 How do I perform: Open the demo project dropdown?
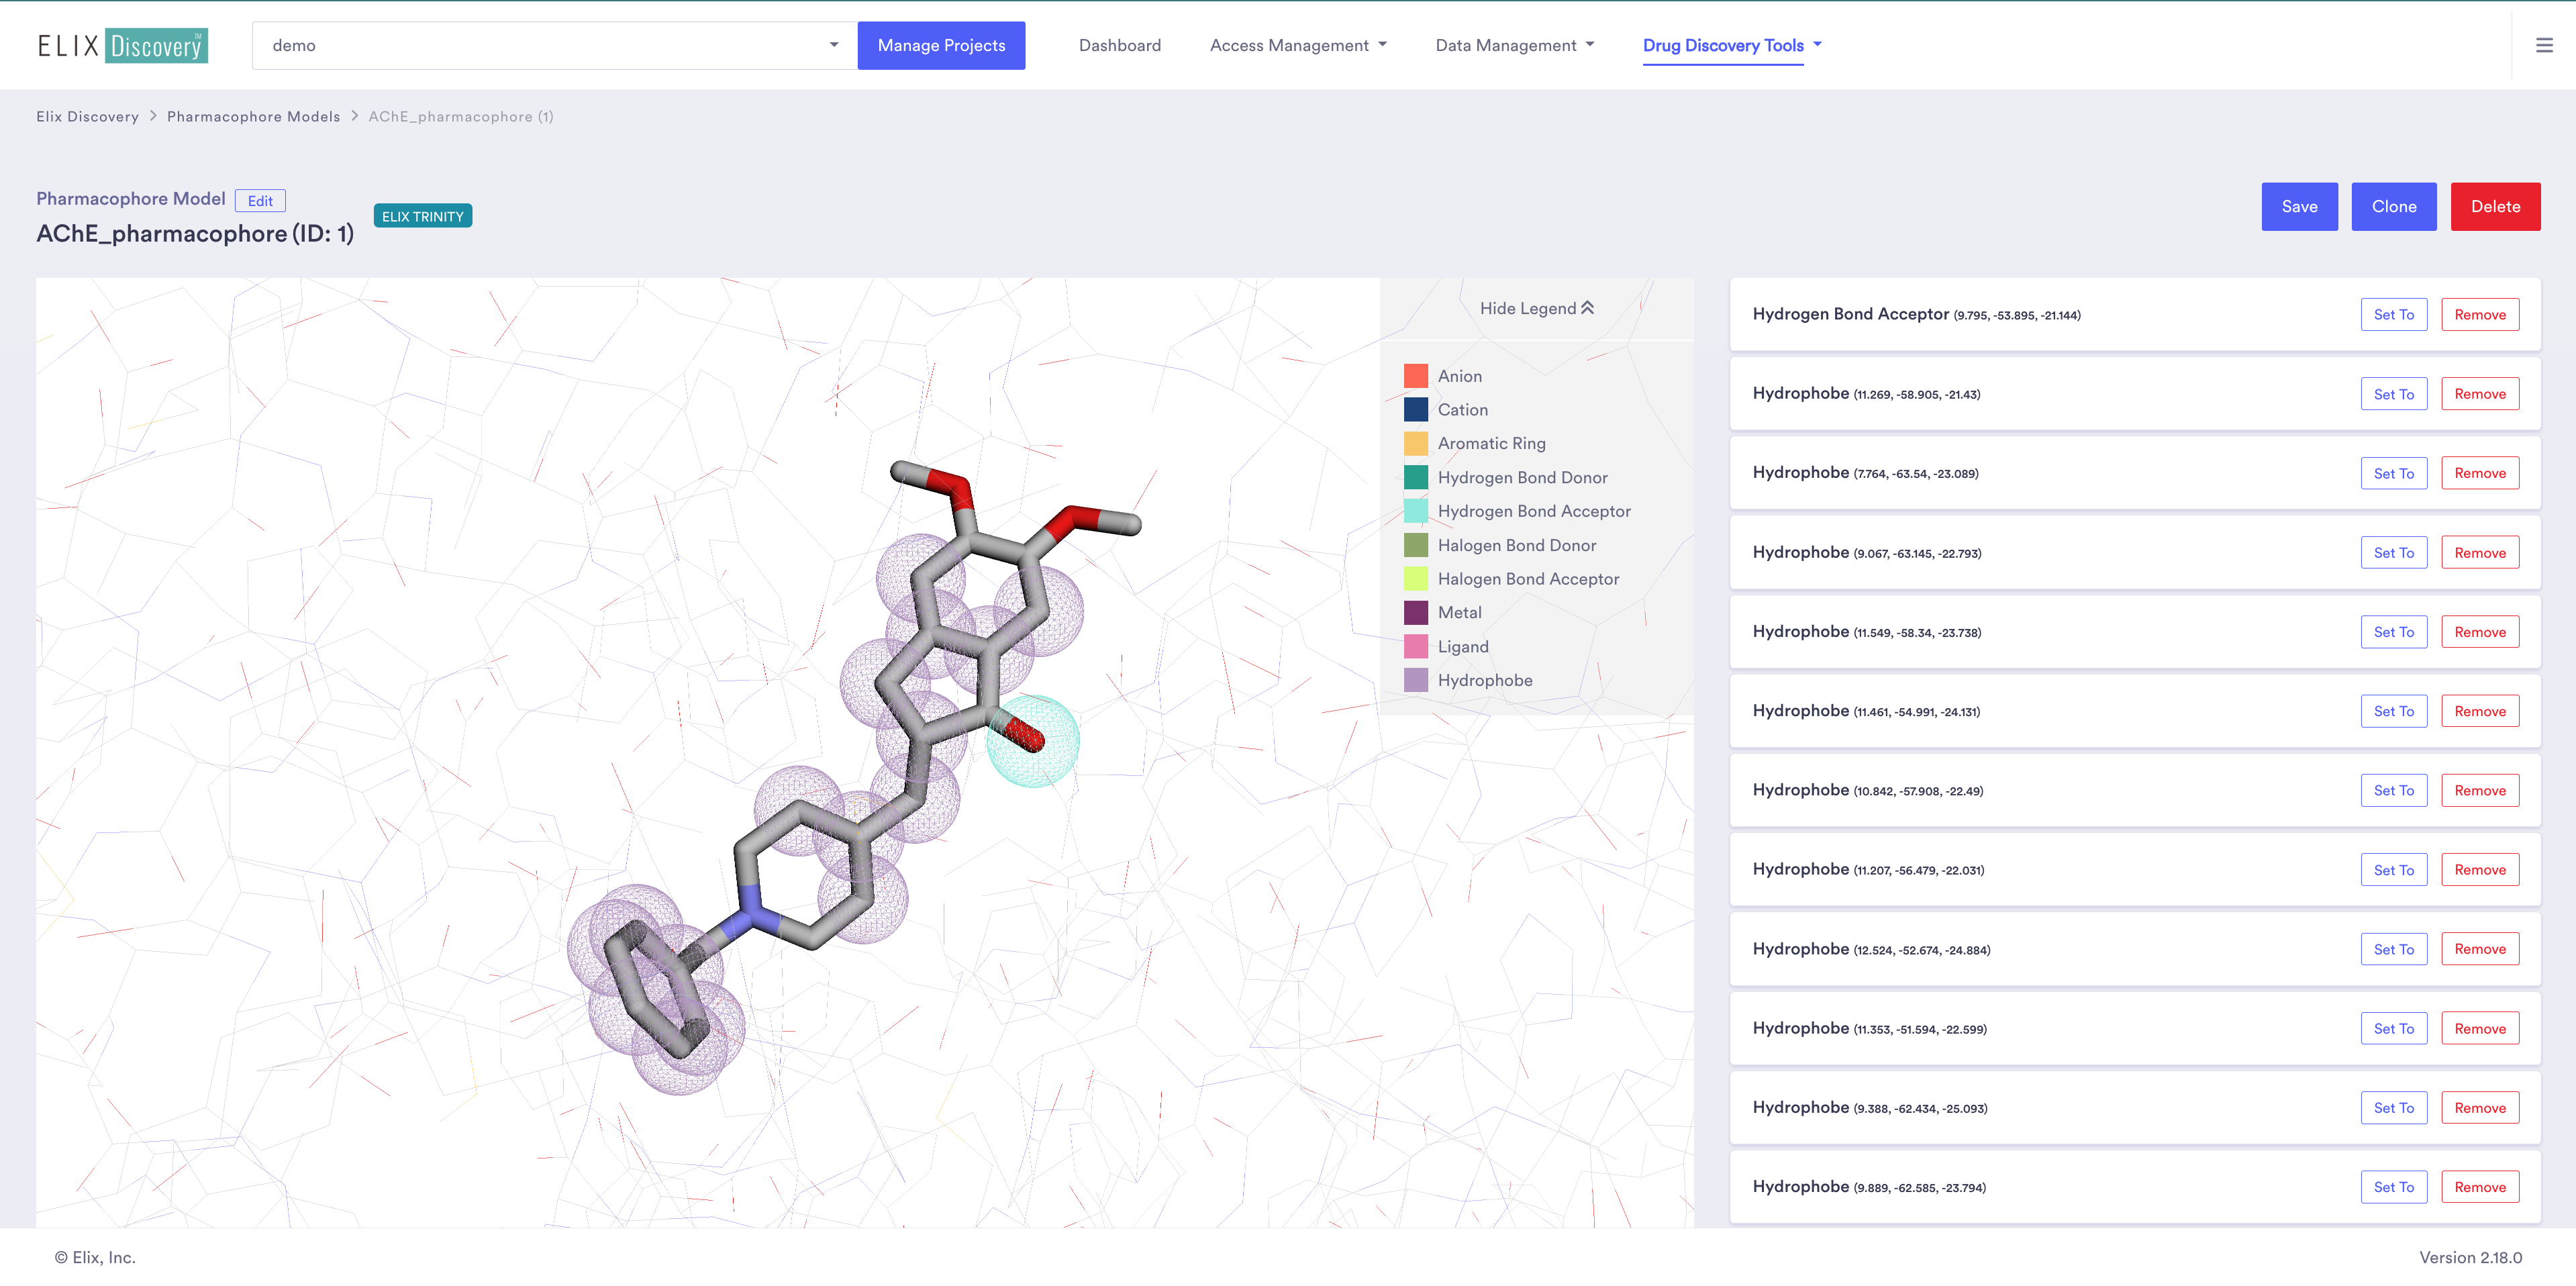[x=555, y=46]
